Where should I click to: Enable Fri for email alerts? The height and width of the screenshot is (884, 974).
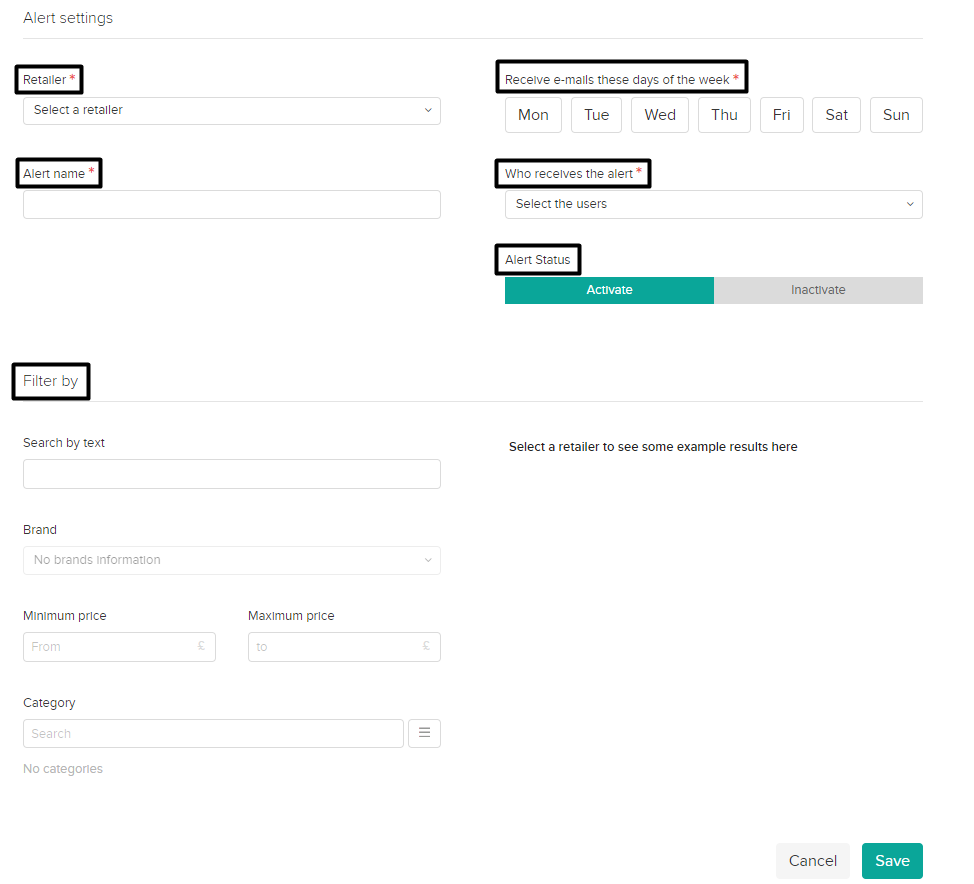point(781,115)
